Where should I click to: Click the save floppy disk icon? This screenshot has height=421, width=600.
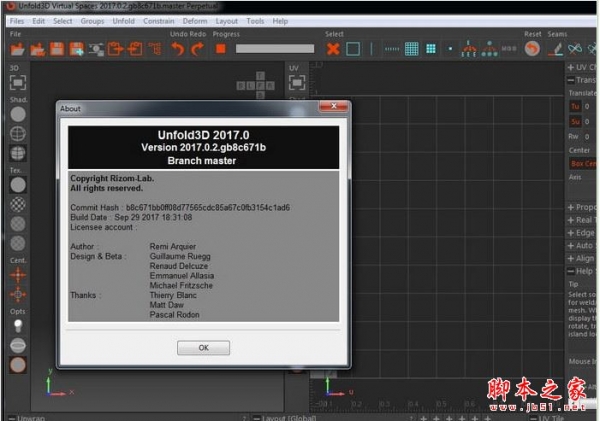[x=57, y=49]
